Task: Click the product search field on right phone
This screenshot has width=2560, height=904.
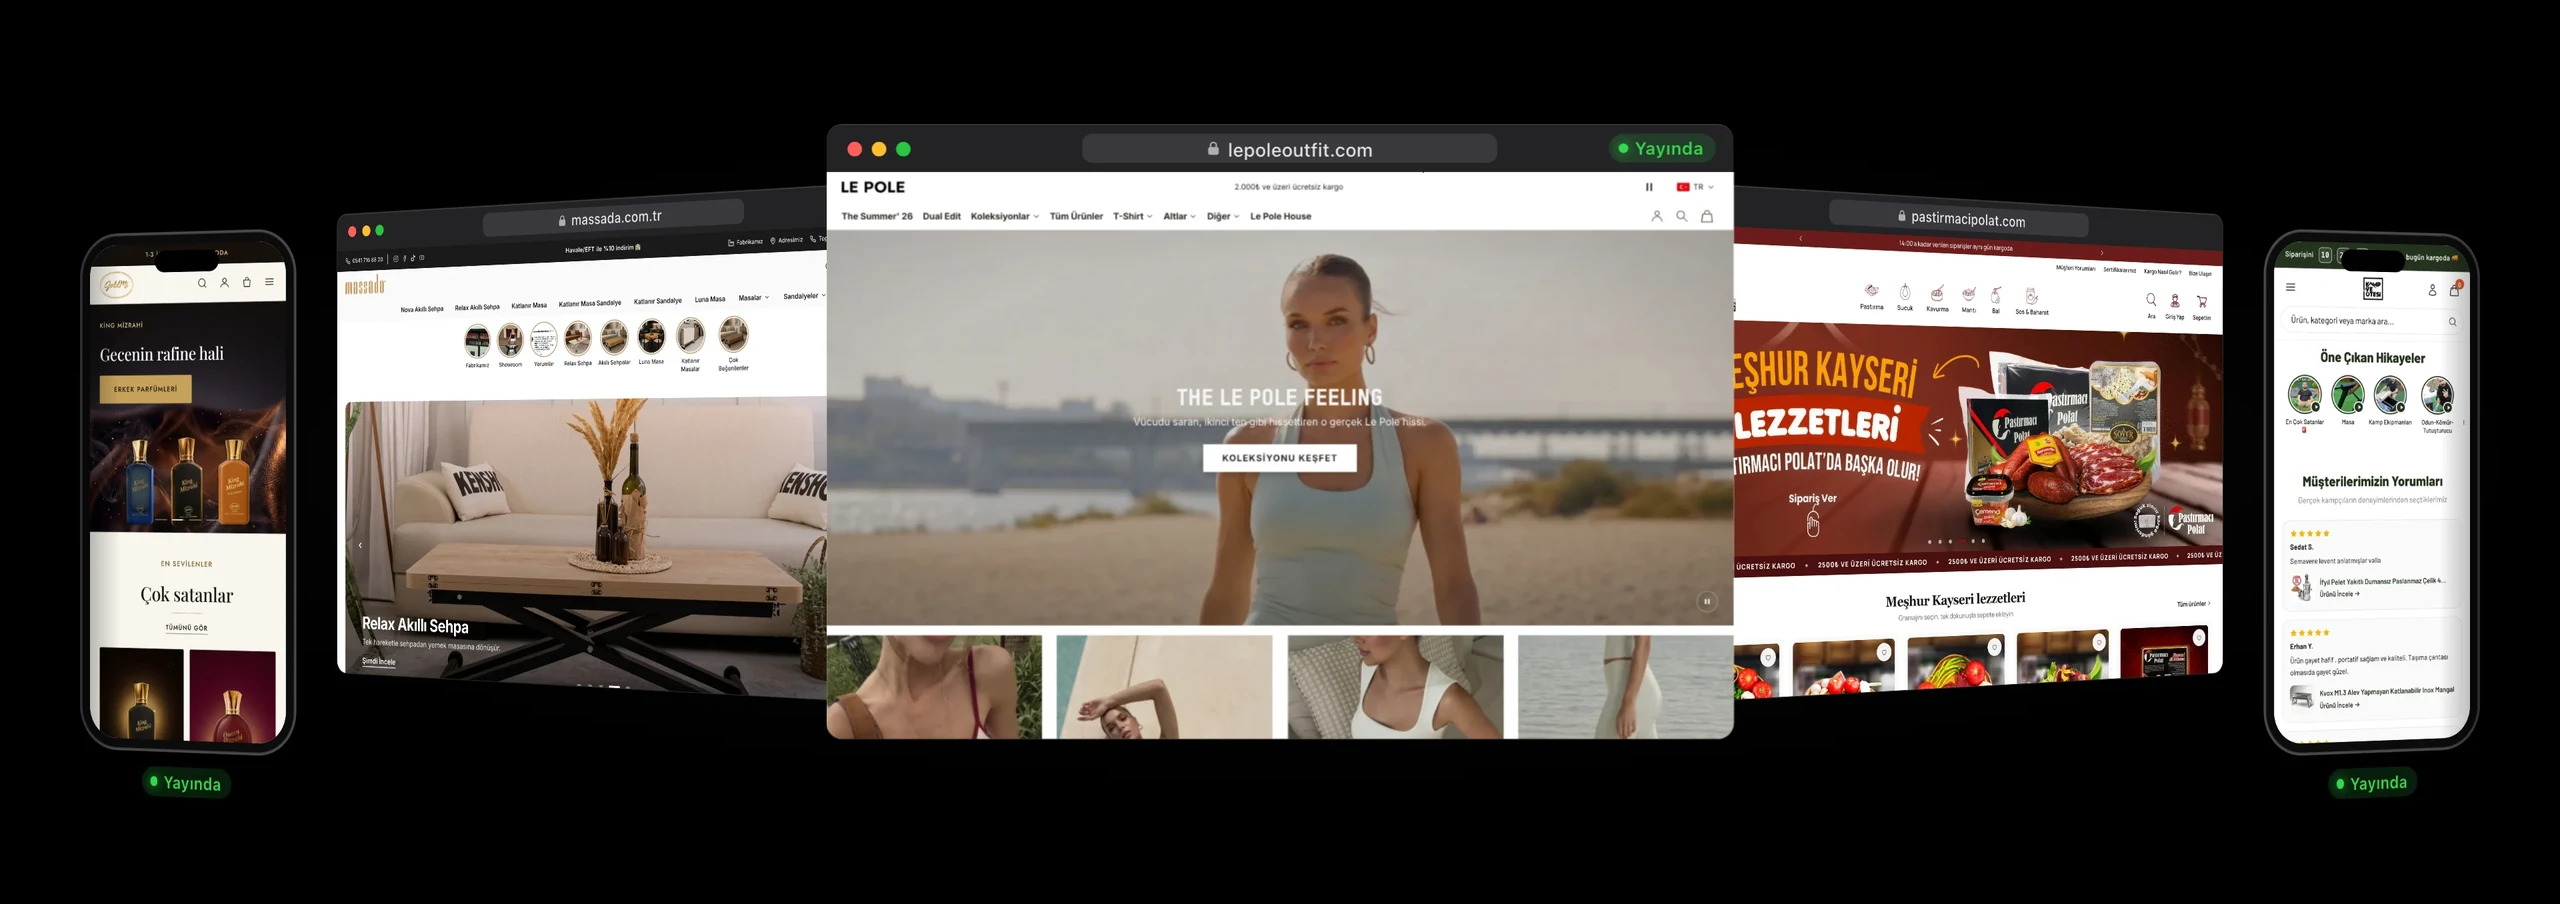Action: coord(2372,321)
